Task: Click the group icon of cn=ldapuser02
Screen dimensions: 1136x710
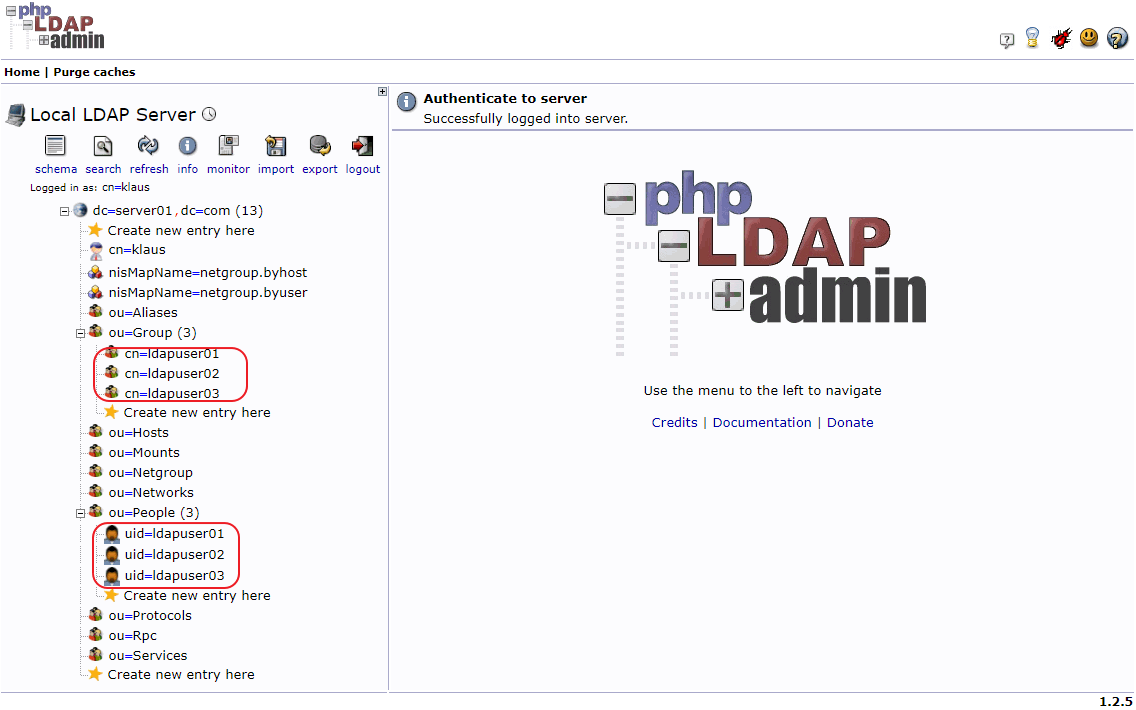Action: pyautogui.click(x=111, y=372)
